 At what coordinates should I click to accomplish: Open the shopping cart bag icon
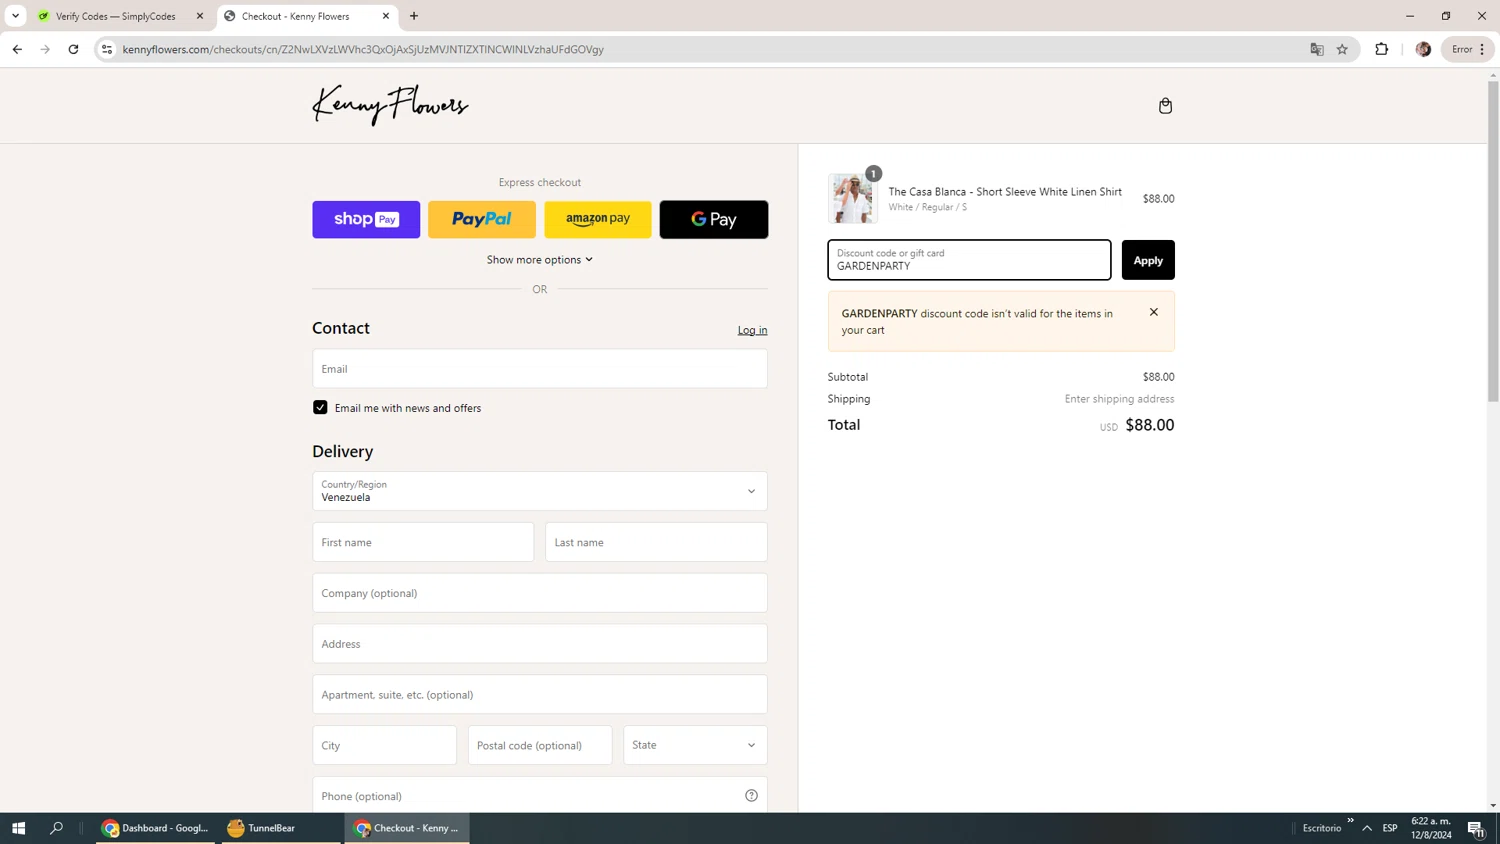coord(1165,106)
